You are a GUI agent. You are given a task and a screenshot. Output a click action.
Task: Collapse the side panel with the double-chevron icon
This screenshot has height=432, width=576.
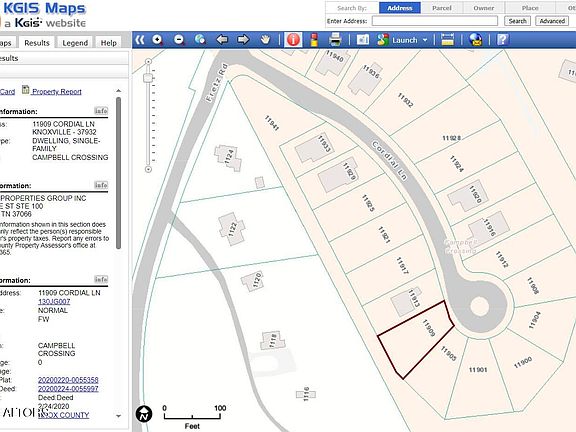(140, 40)
